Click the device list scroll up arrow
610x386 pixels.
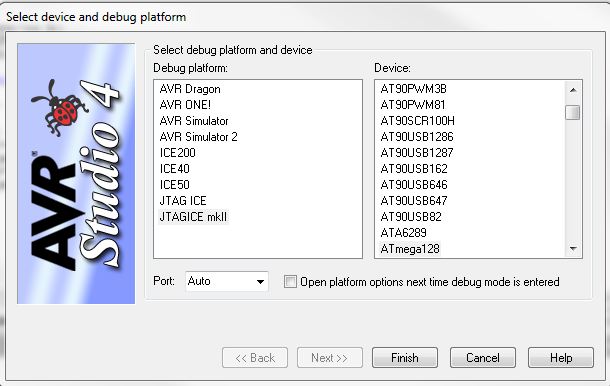point(573,90)
